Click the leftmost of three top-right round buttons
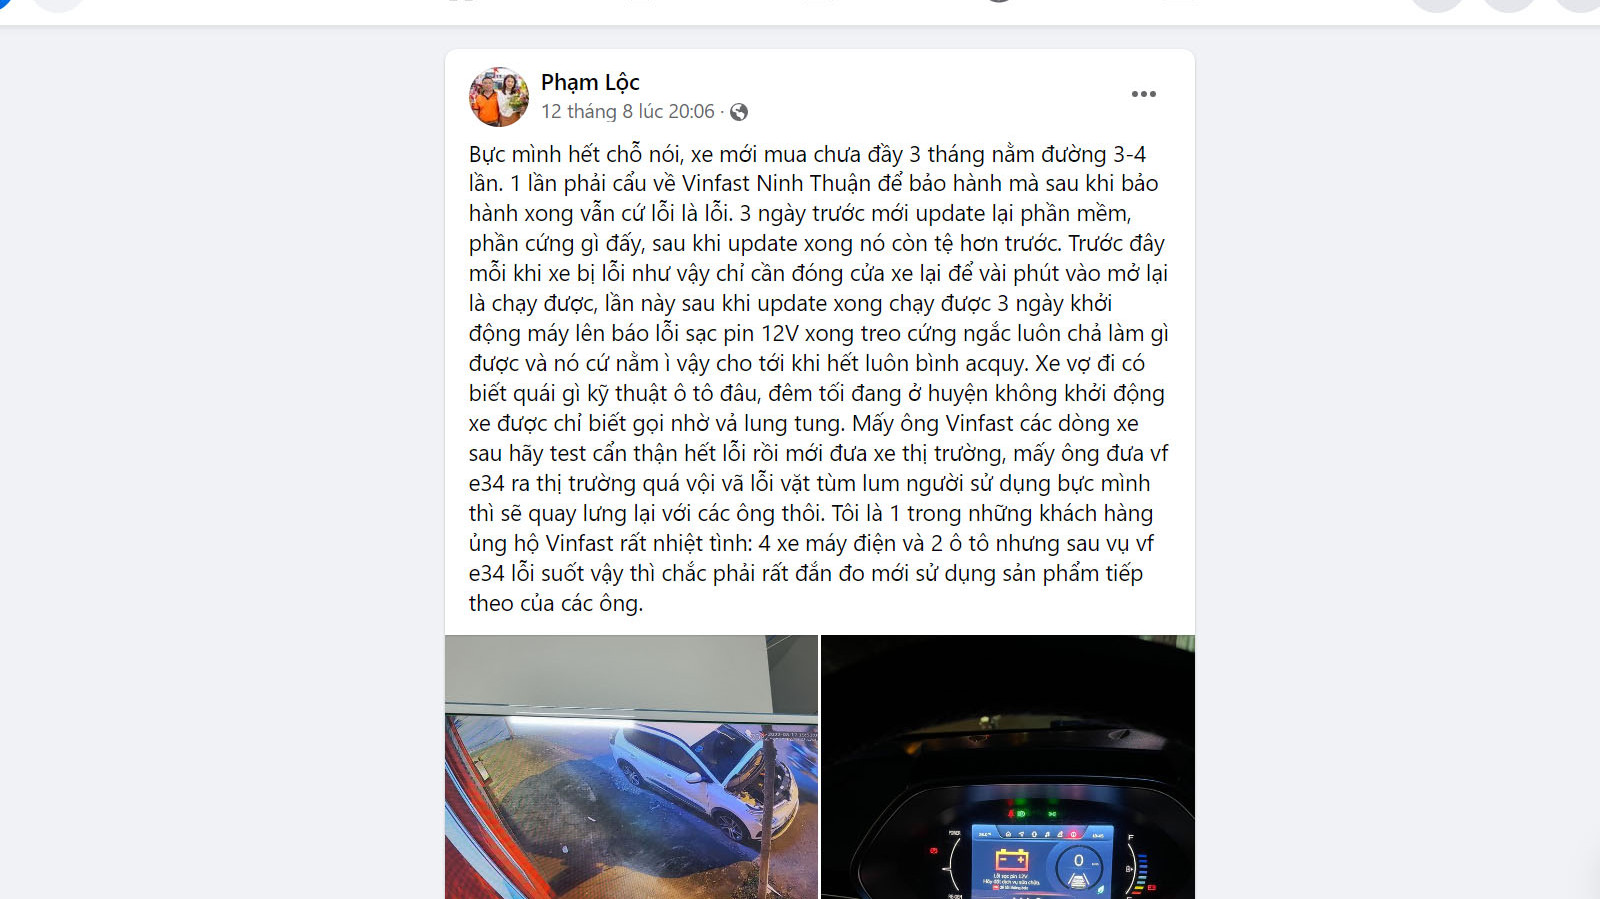Screen dimensions: 1600x899 point(1437,4)
